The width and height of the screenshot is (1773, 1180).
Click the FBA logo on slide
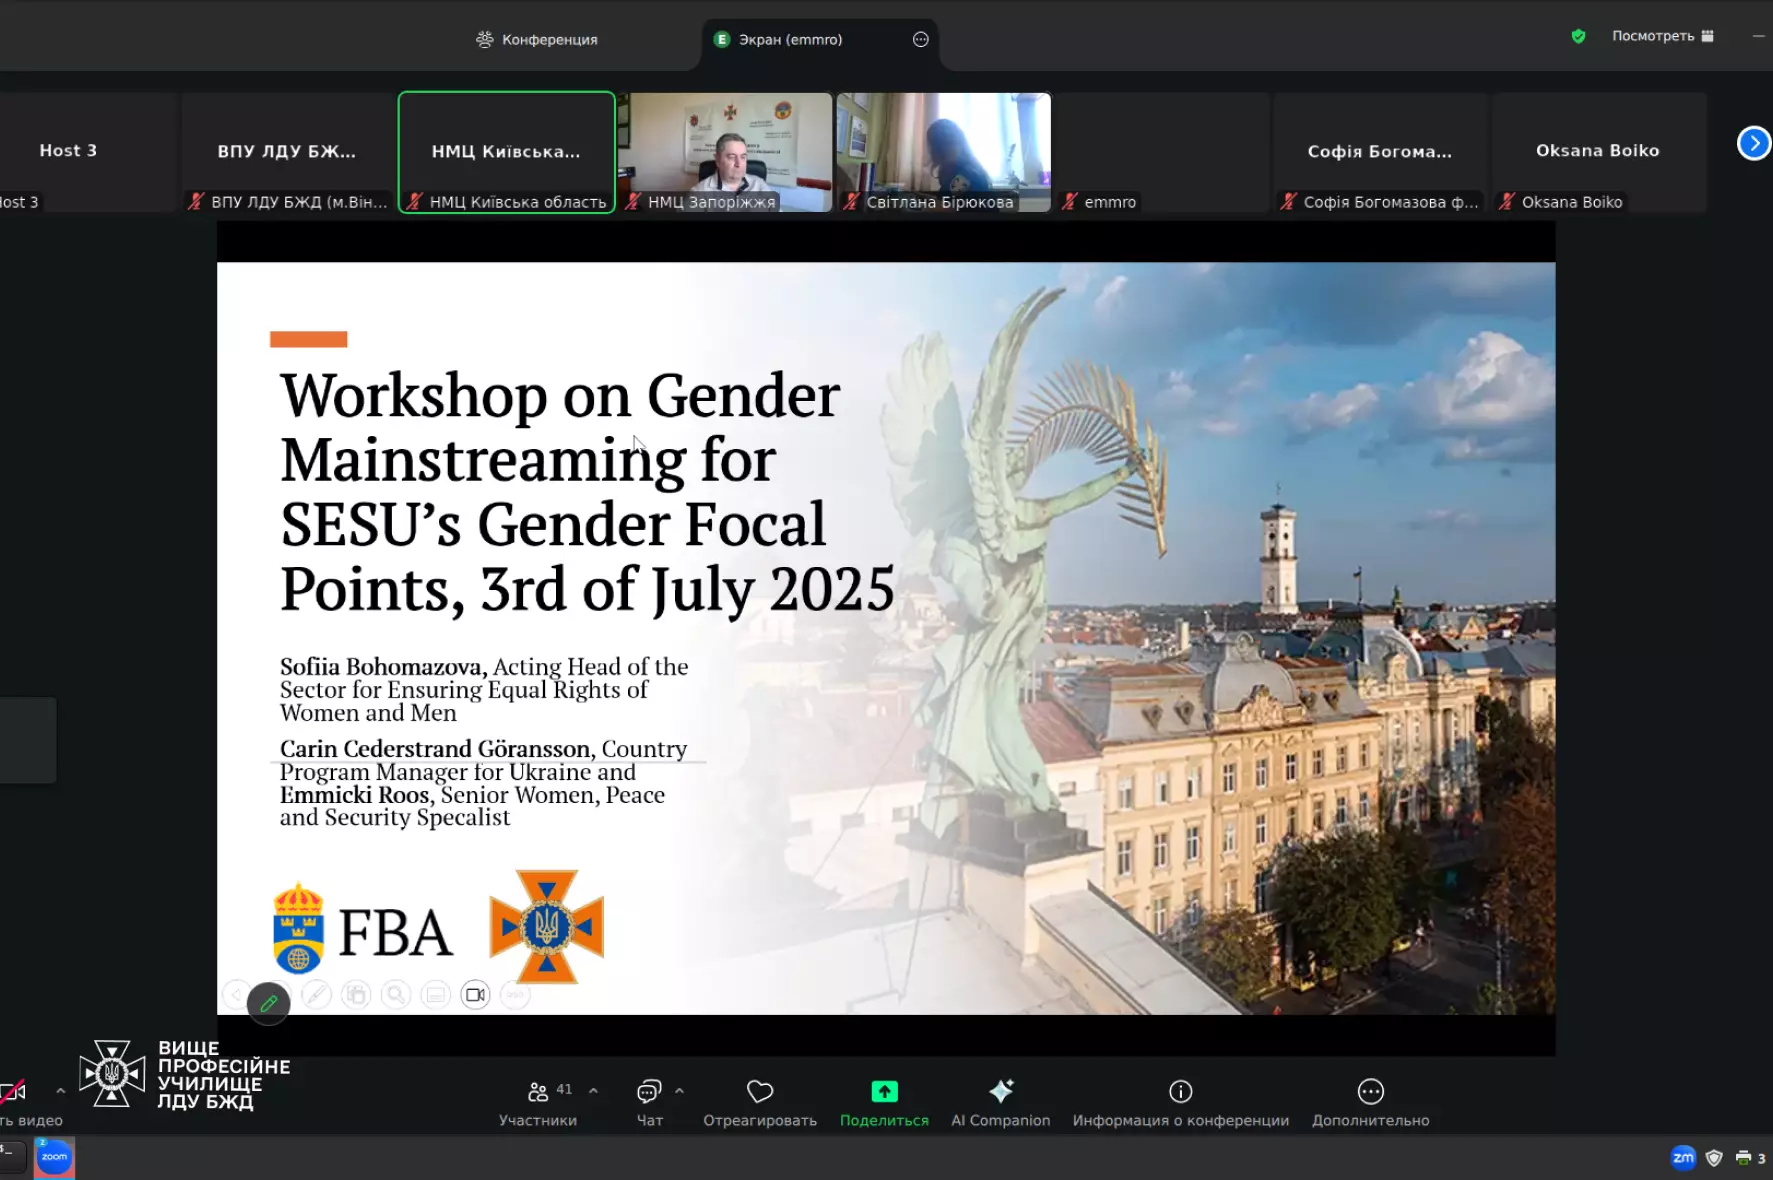click(363, 929)
